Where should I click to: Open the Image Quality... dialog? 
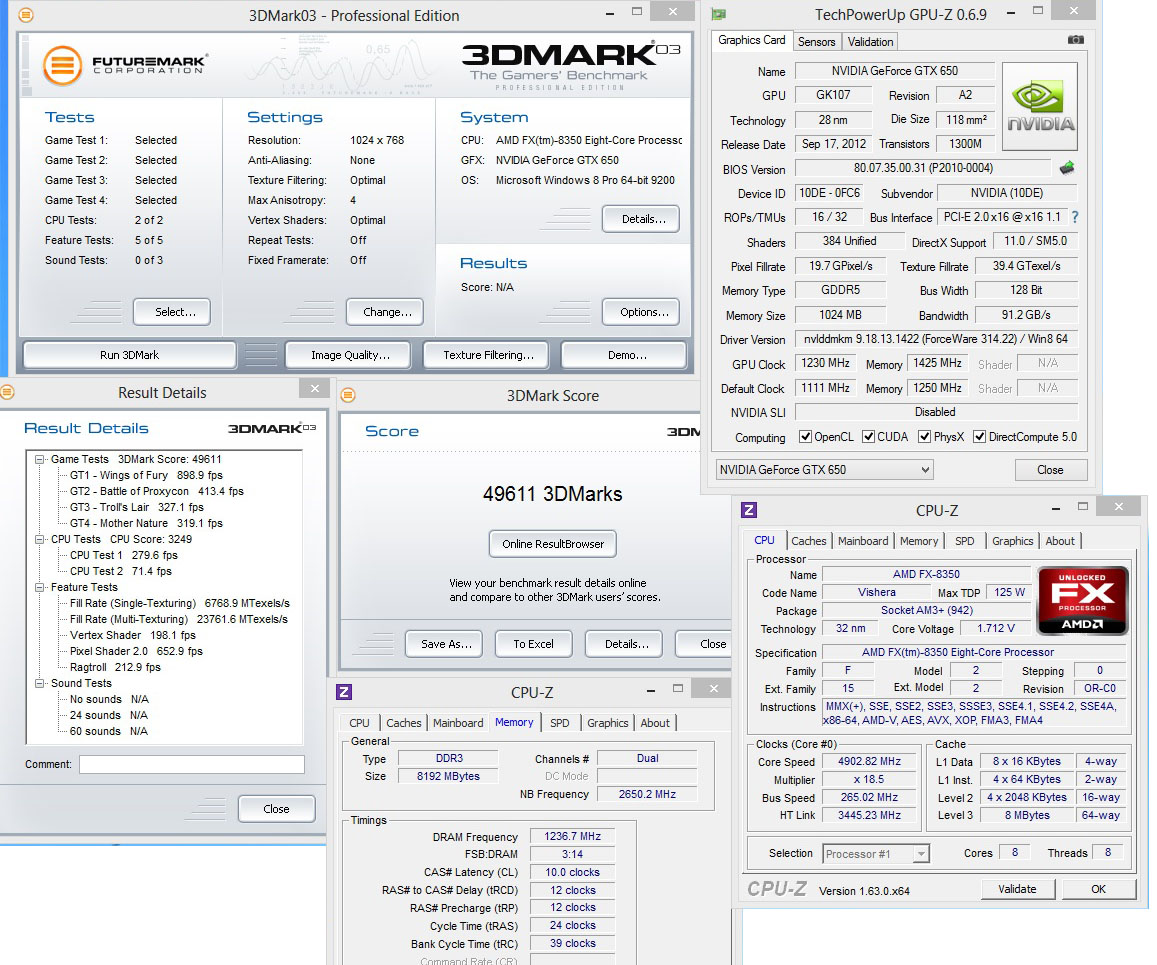coord(350,355)
